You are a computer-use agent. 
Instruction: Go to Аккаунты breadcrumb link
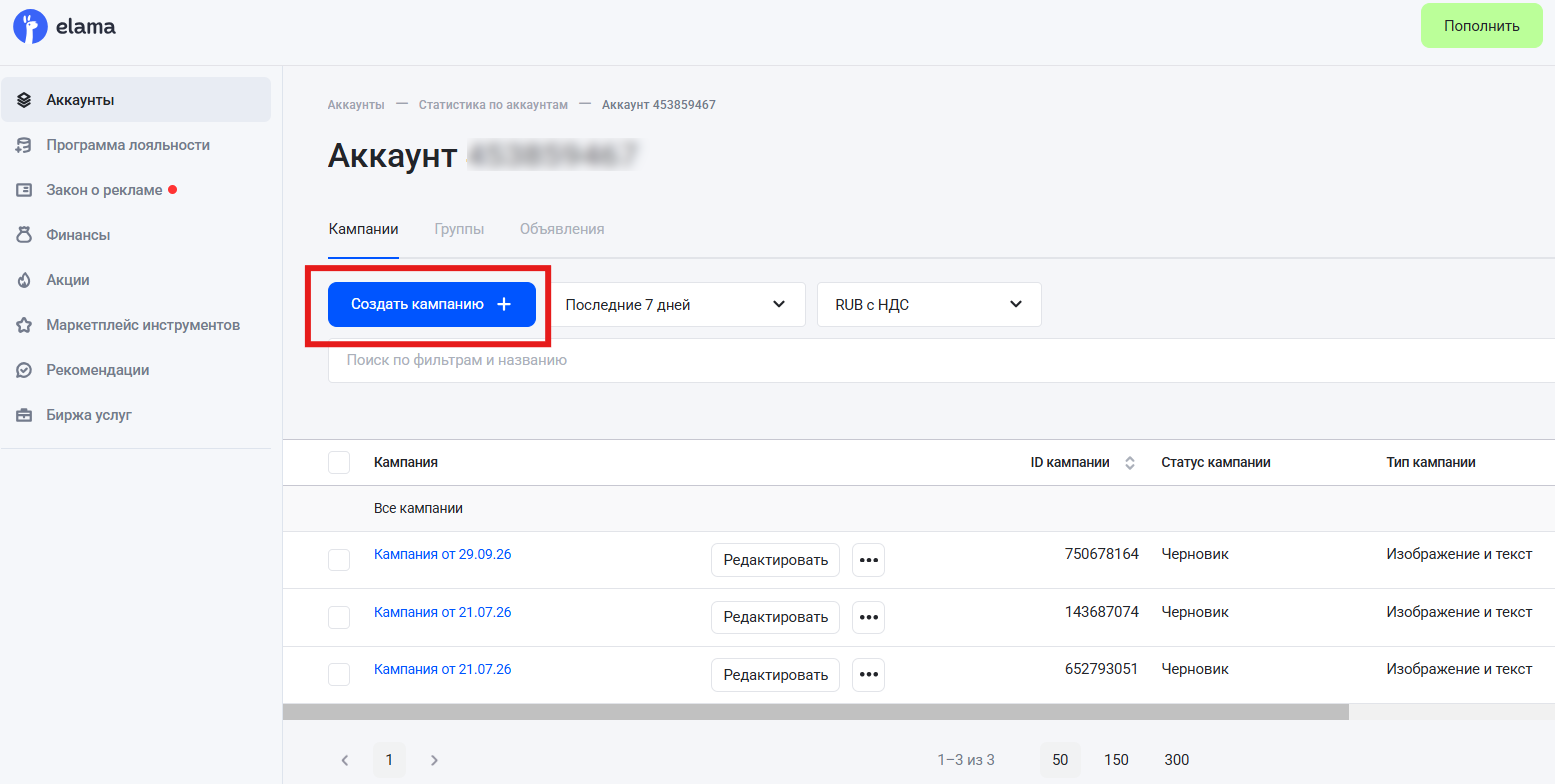click(356, 105)
